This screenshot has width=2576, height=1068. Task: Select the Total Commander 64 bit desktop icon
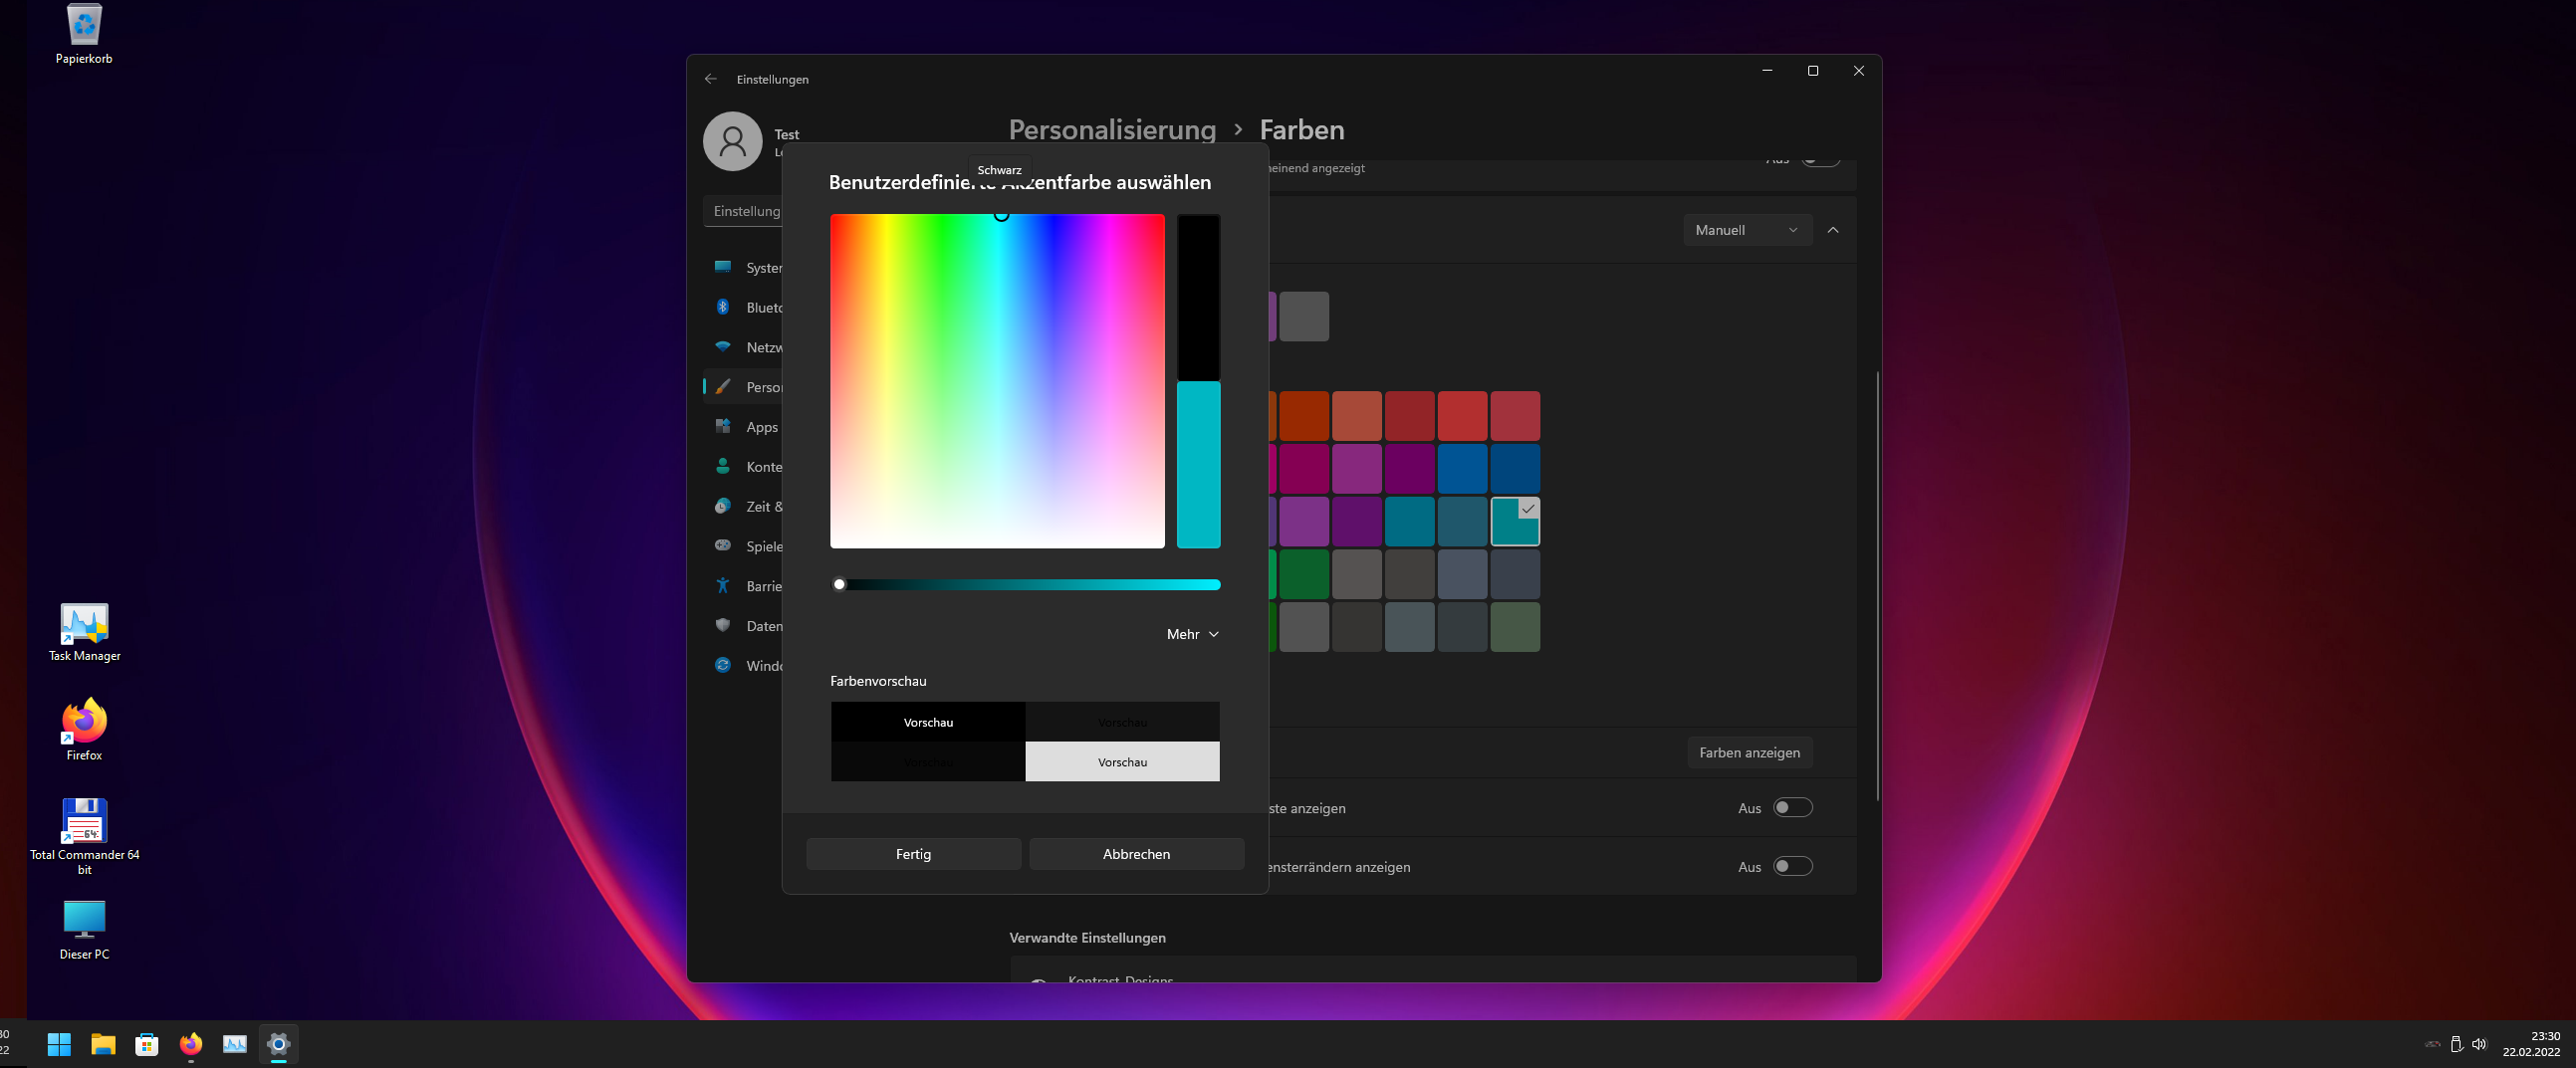click(x=85, y=837)
